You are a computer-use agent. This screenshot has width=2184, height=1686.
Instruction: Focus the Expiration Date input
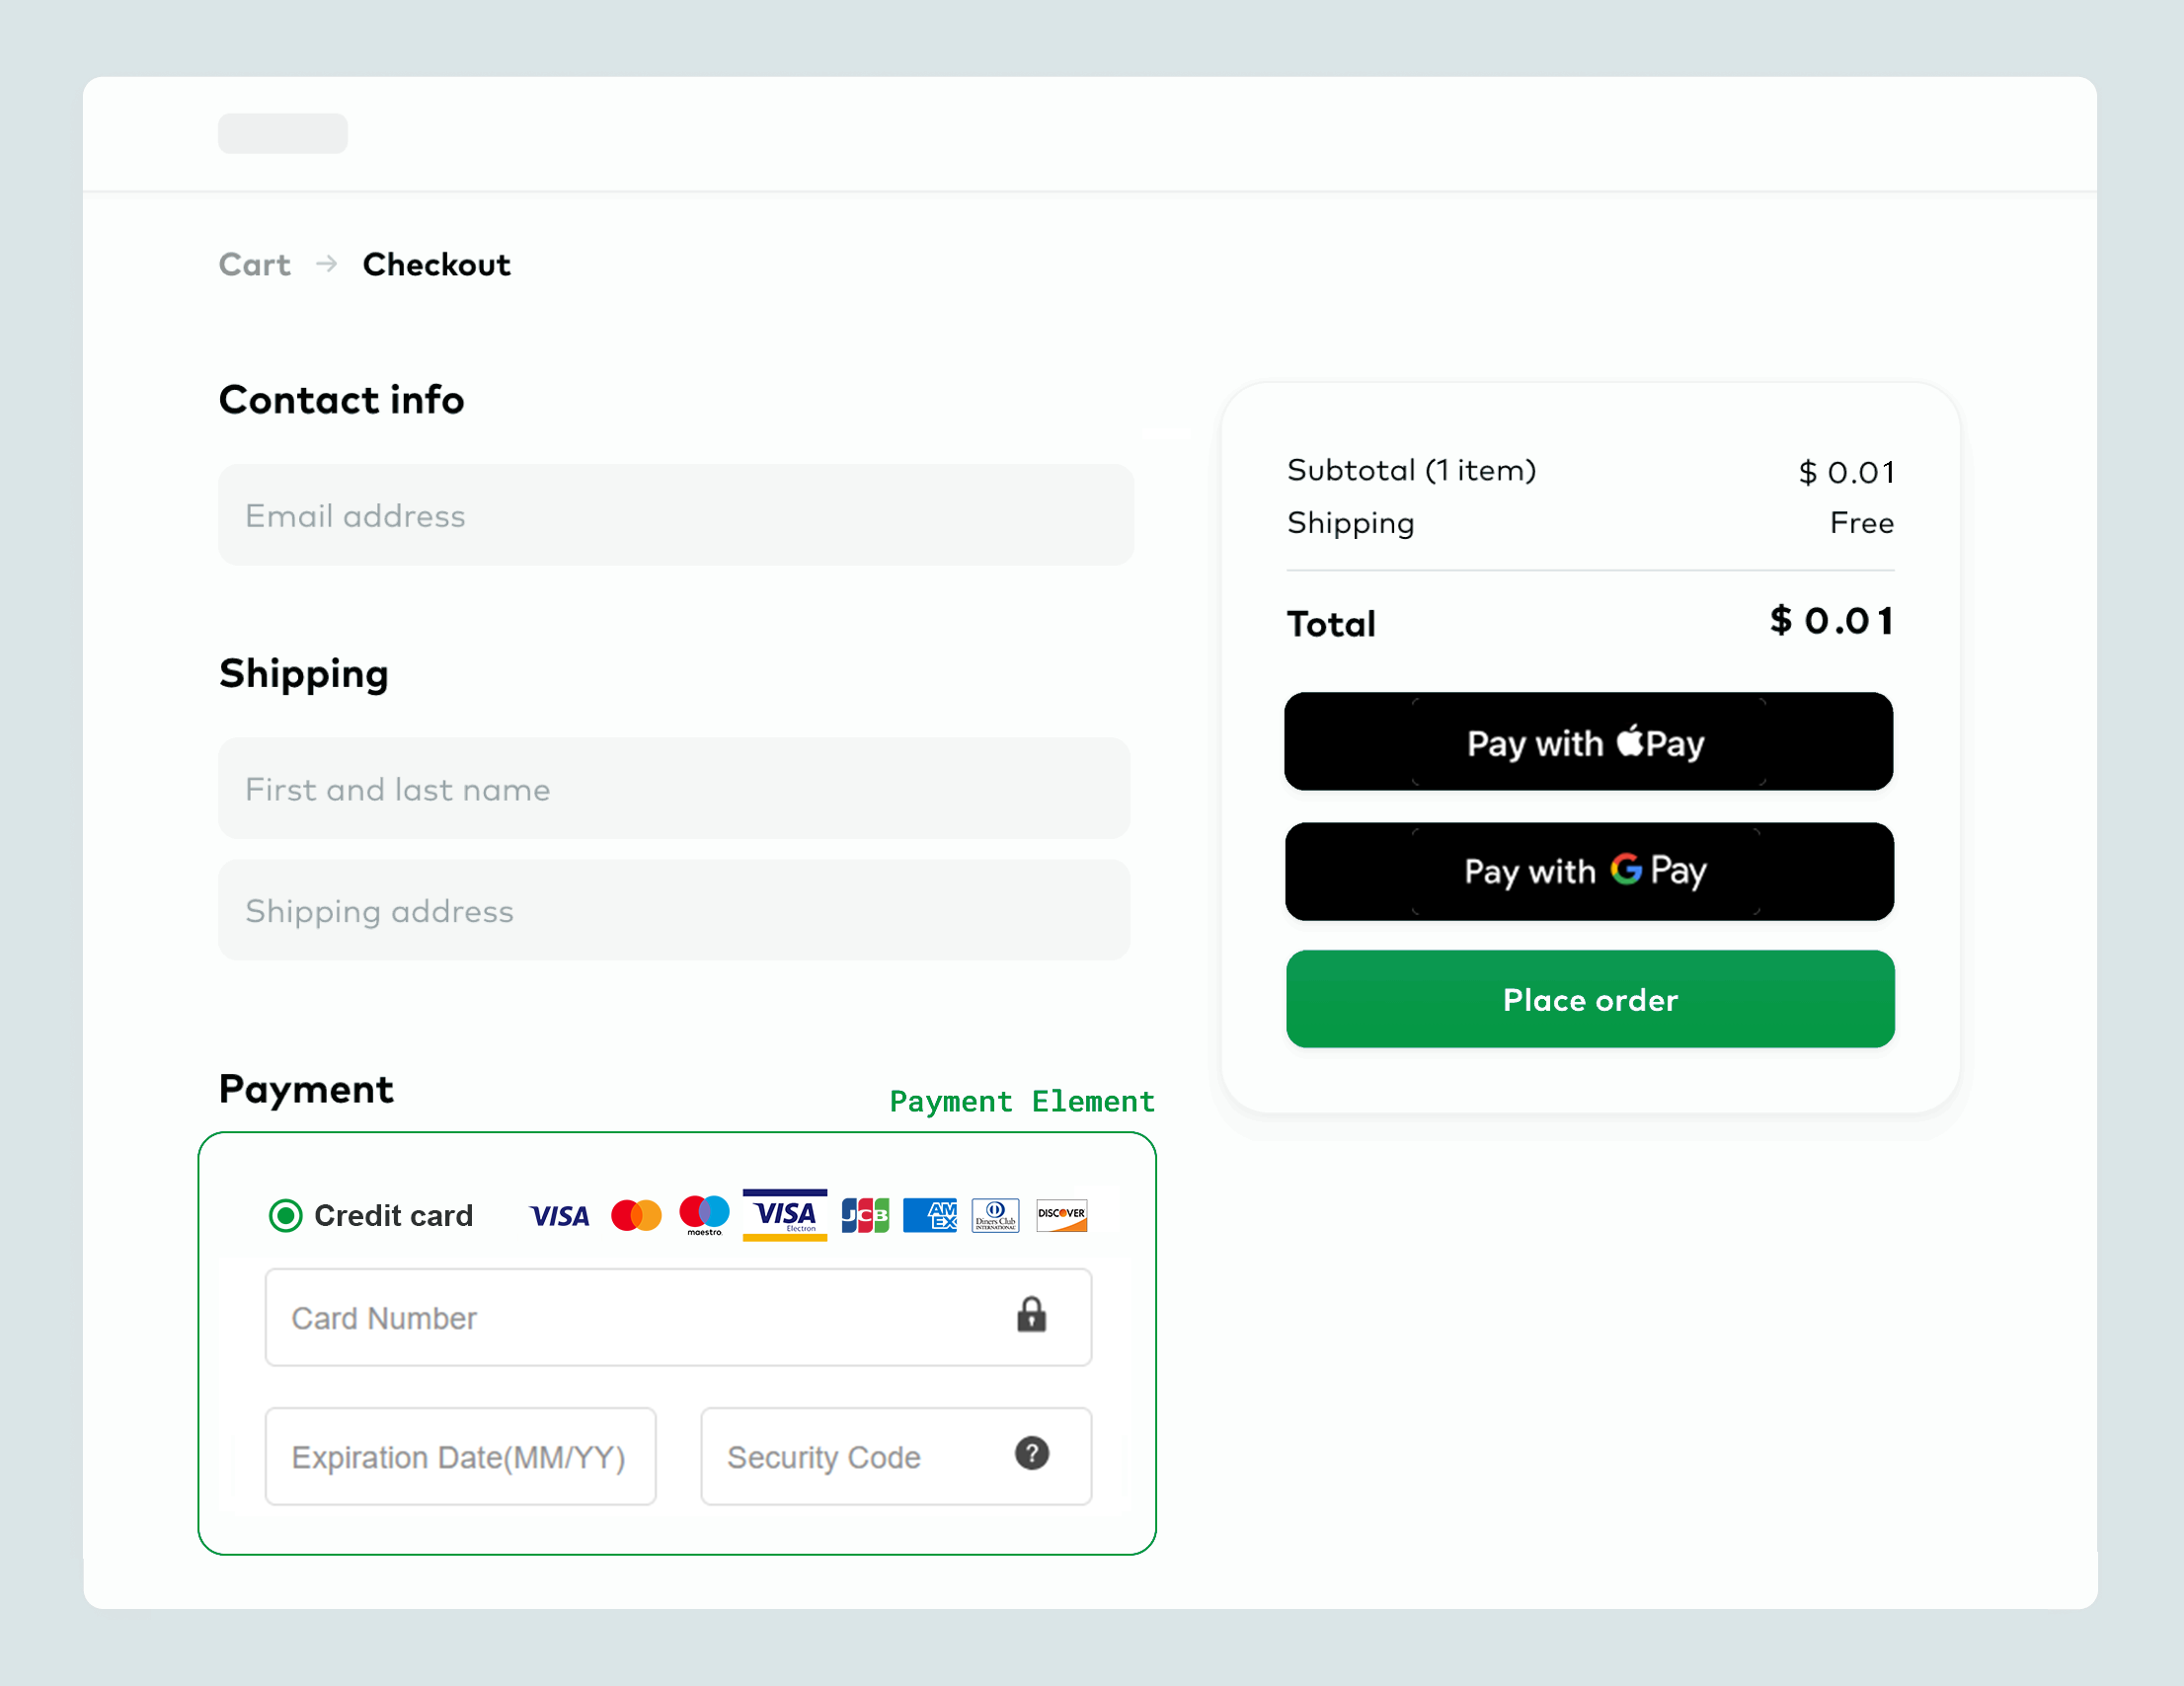point(460,1457)
